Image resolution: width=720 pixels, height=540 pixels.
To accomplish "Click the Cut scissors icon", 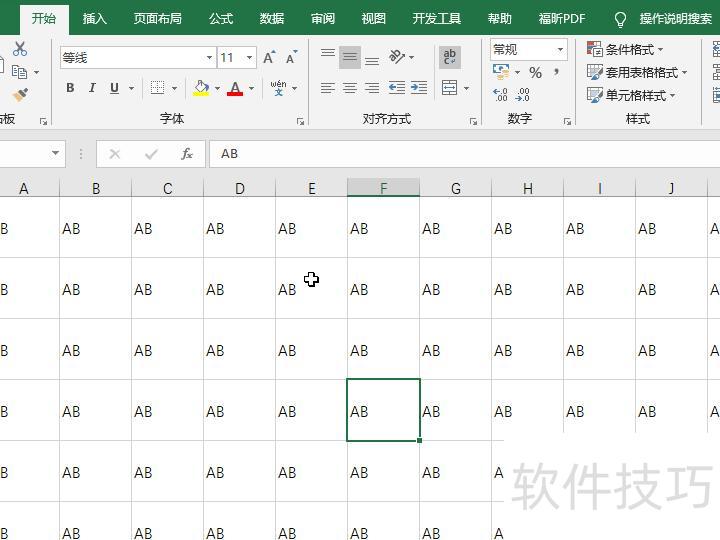I will (20, 49).
